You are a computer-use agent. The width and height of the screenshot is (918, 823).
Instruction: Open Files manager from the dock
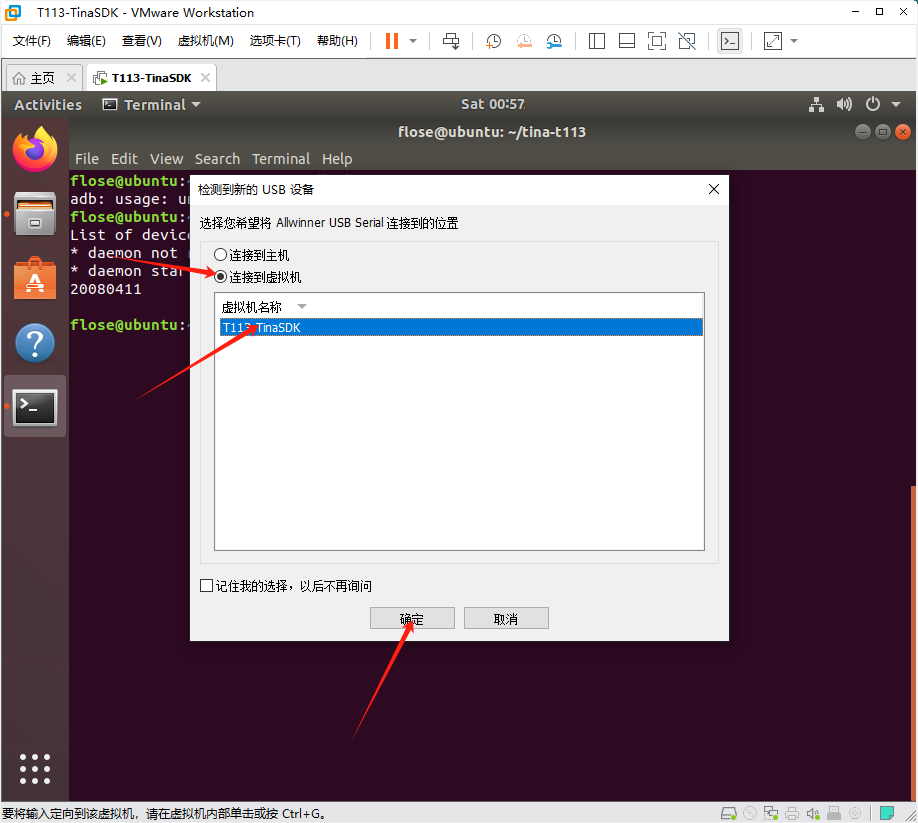tap(35, 214)
